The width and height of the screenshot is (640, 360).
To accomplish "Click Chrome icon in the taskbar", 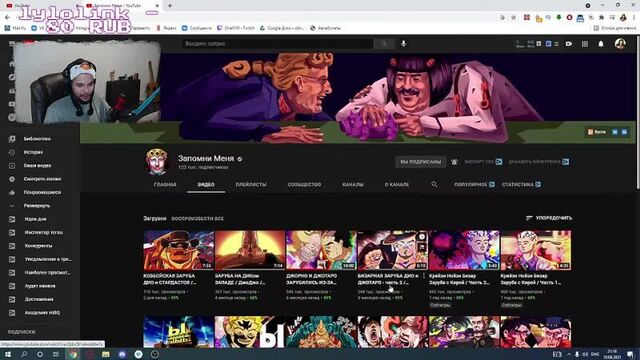I will pyautogui.click(x=73, y=354).
